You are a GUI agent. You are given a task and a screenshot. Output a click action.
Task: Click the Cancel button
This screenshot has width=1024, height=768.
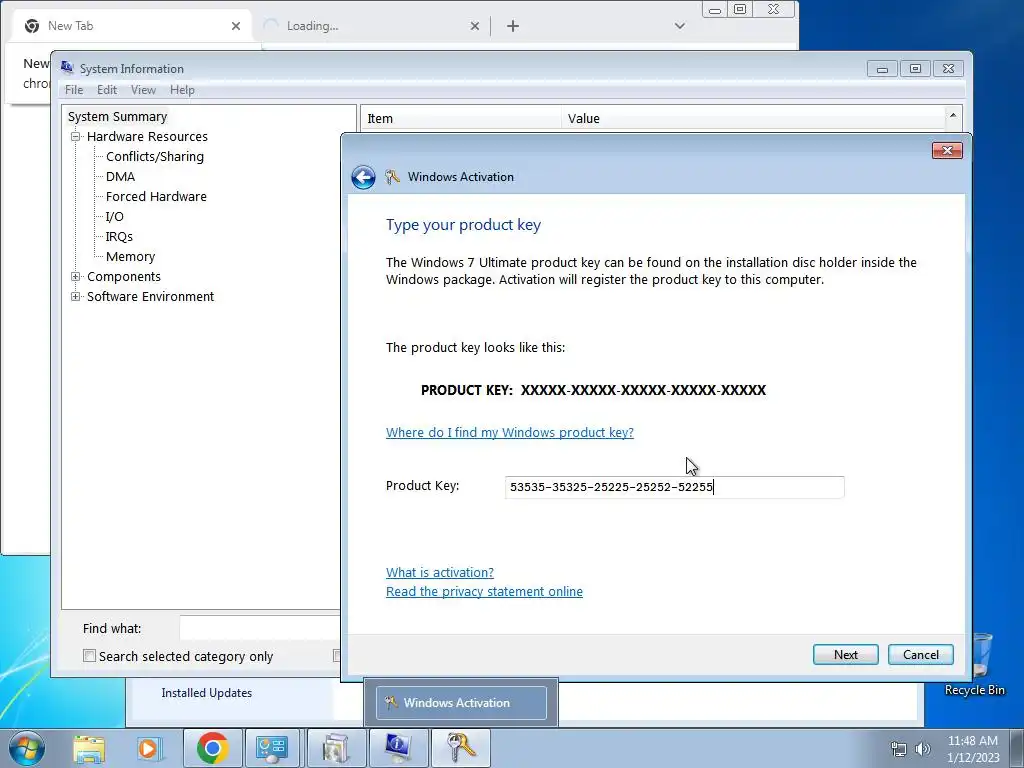pos(921,654)
